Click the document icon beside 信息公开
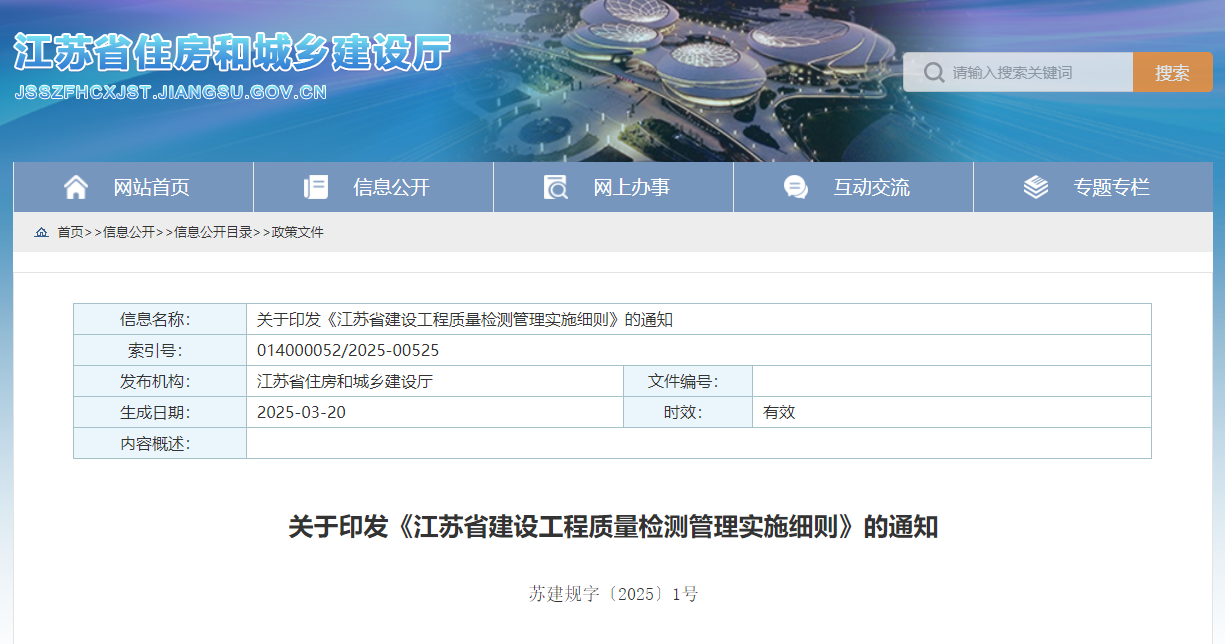The height and width of the screenshot is (644, 1225). click(315, 186)
